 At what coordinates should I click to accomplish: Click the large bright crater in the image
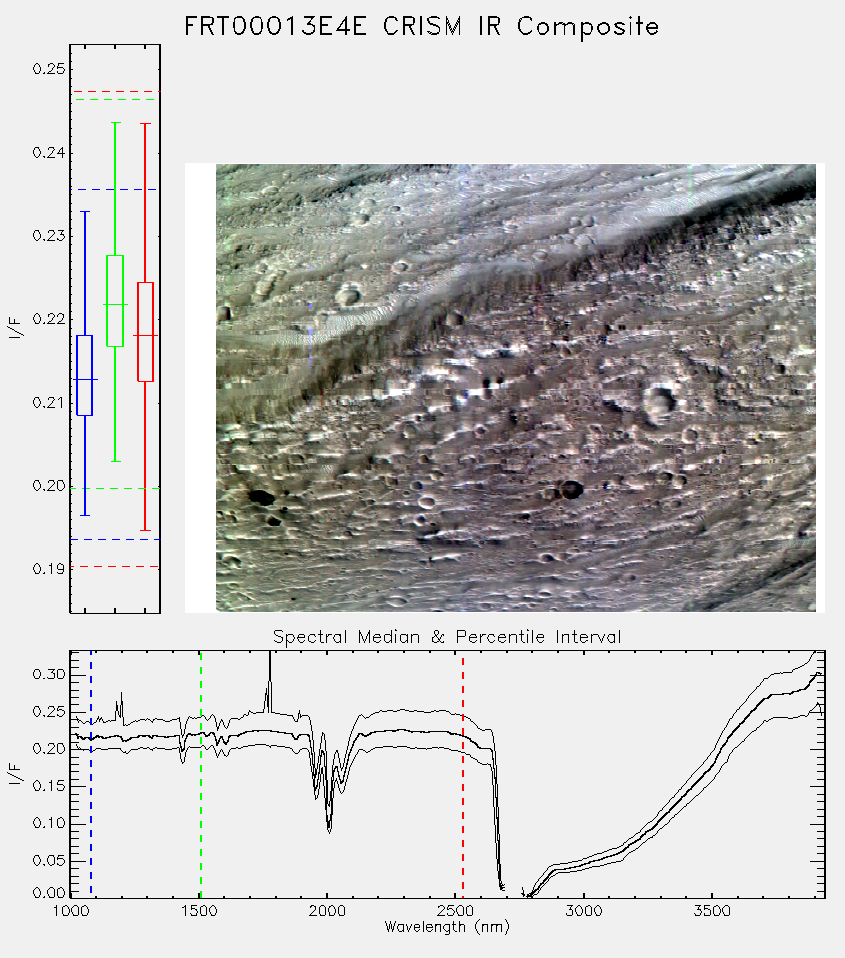[x=659, y=400]
